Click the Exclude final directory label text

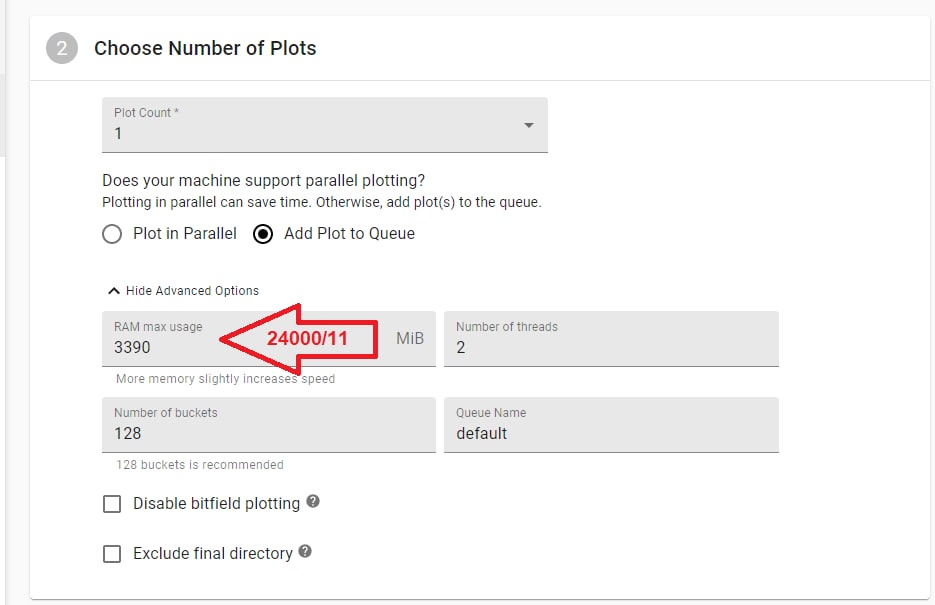(x=213, y=554)
